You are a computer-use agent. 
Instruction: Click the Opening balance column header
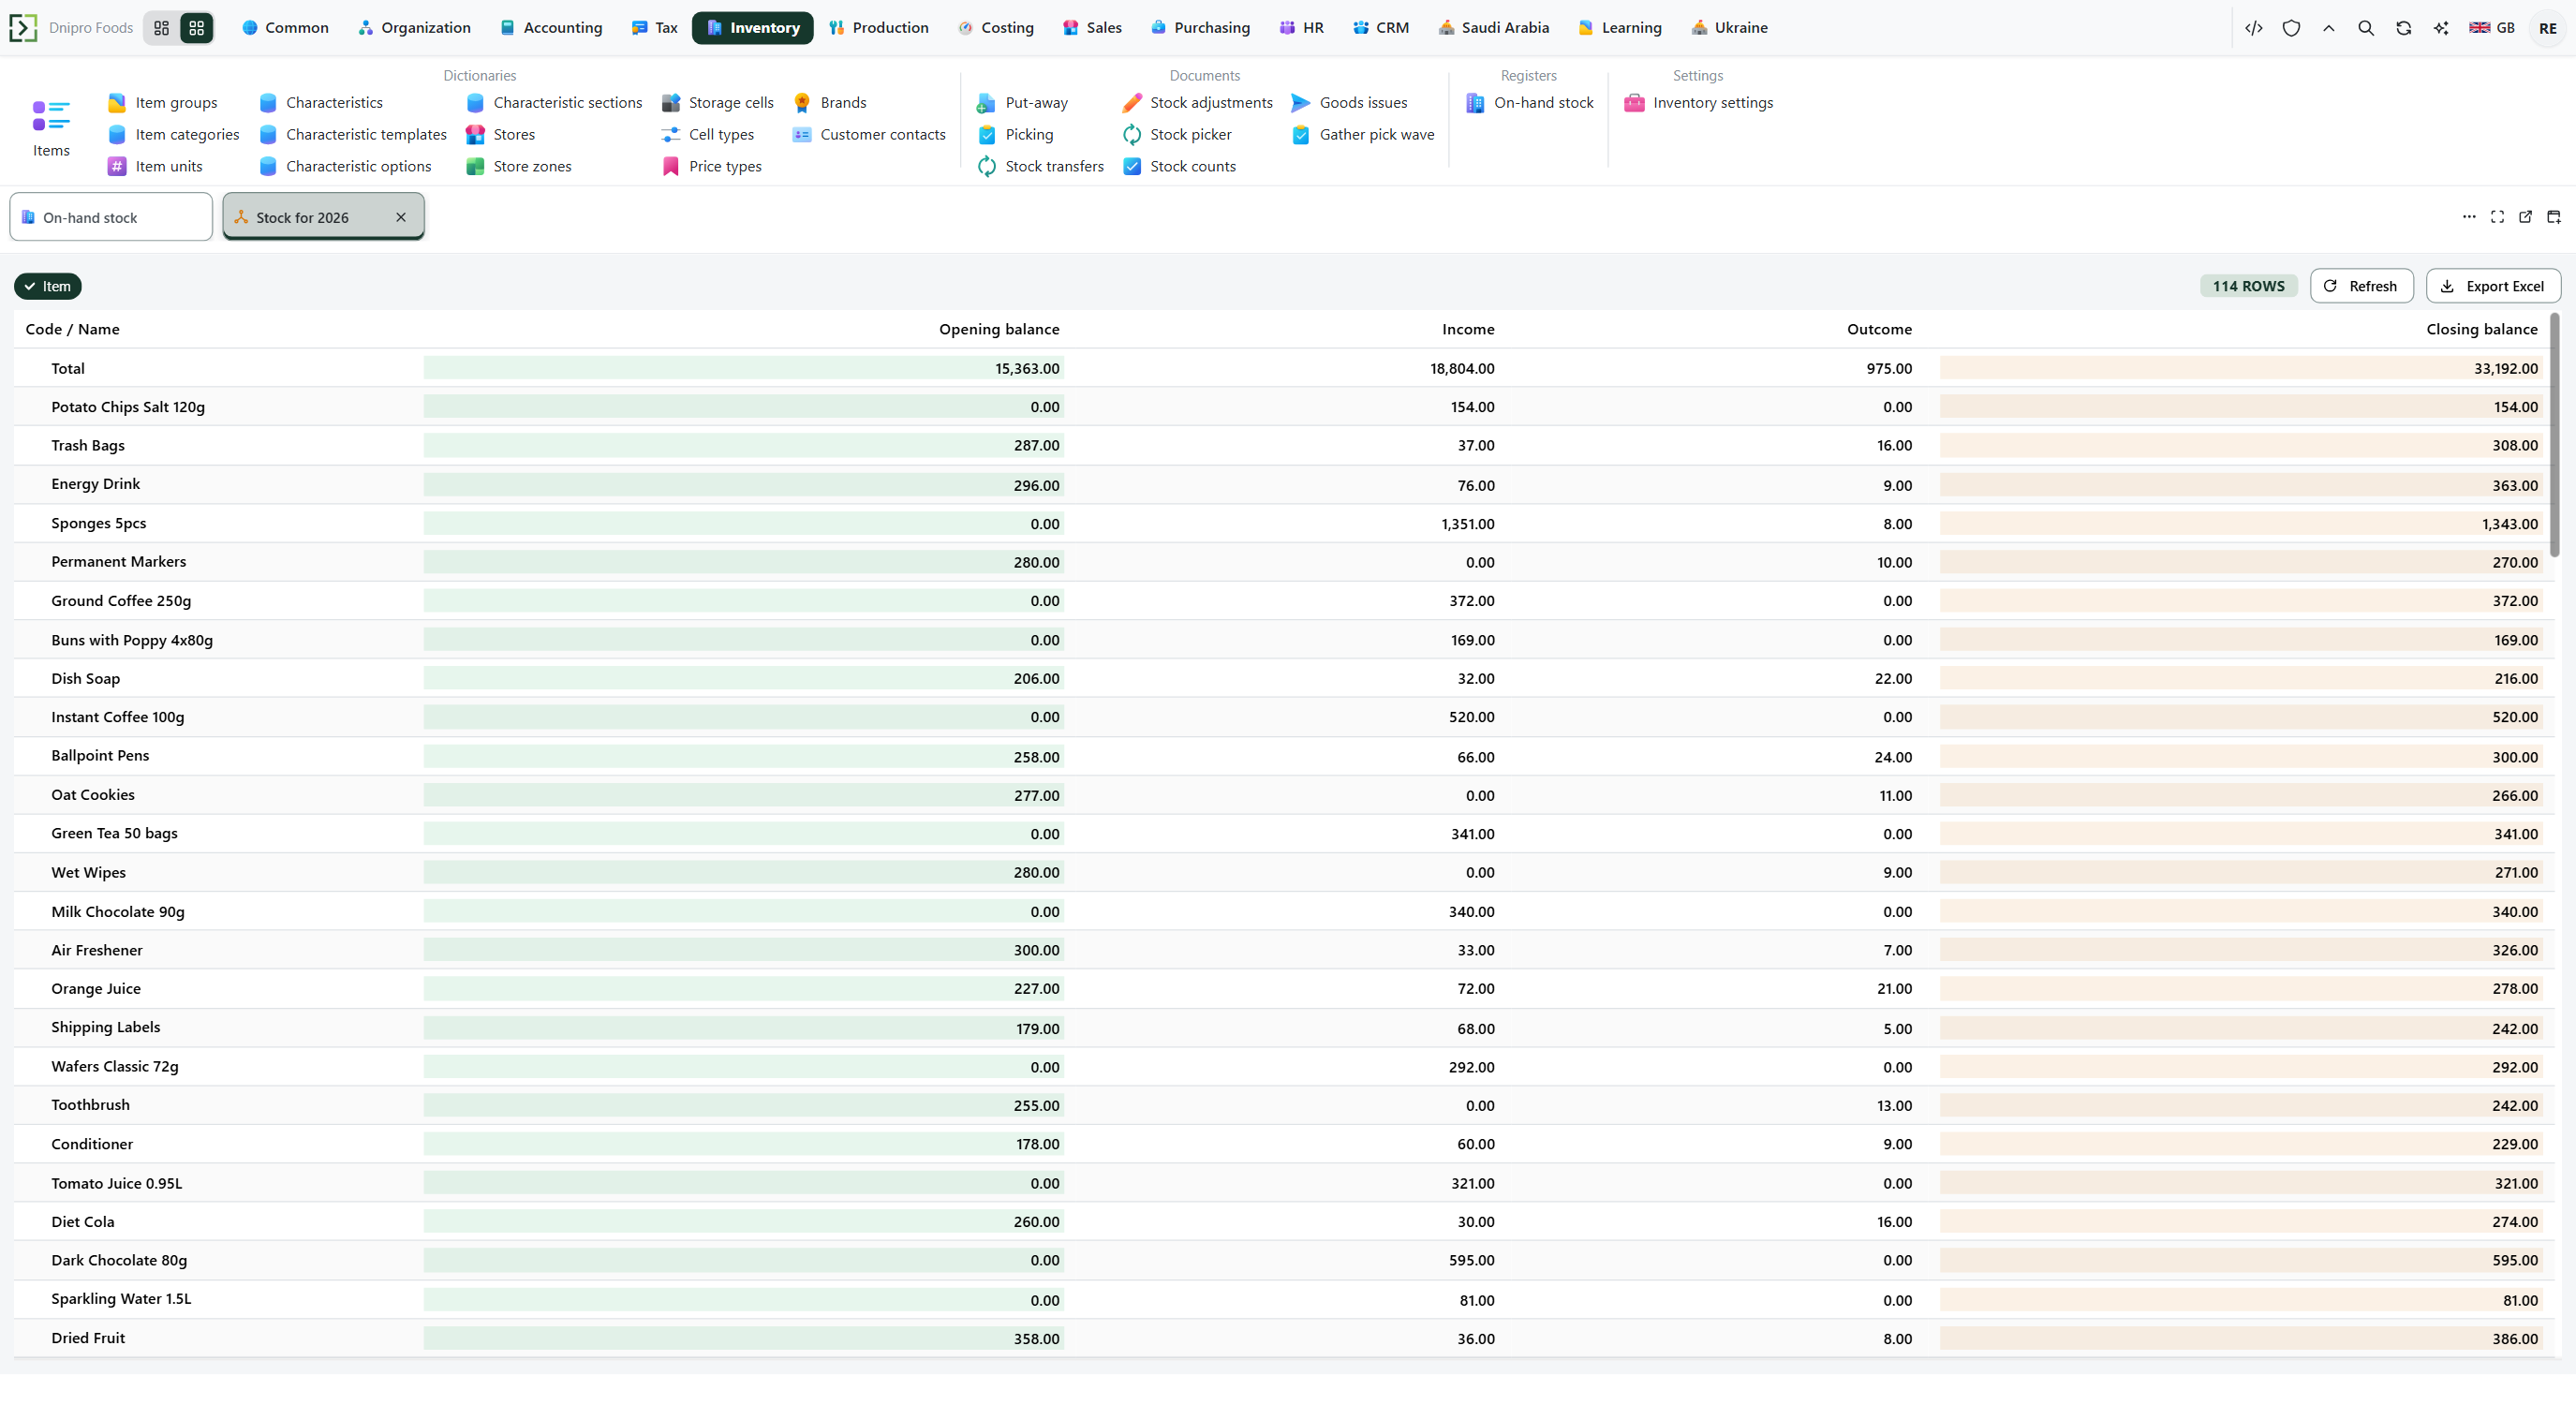(x=998, y=329)
